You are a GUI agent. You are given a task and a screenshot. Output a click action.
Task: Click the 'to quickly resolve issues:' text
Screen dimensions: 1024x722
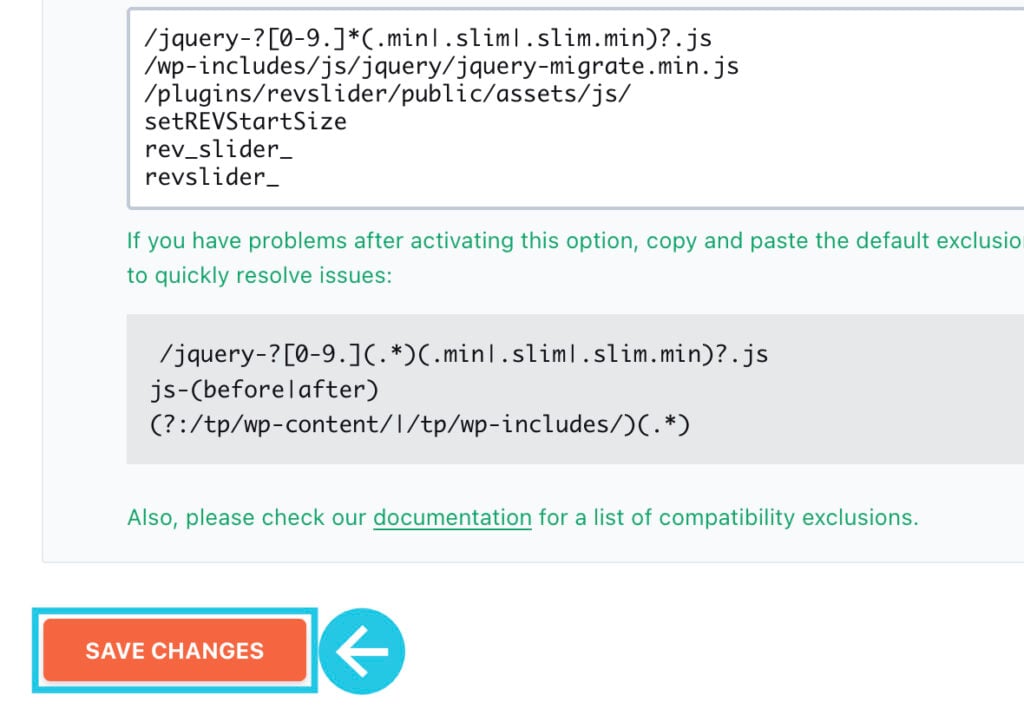point(259,275)
